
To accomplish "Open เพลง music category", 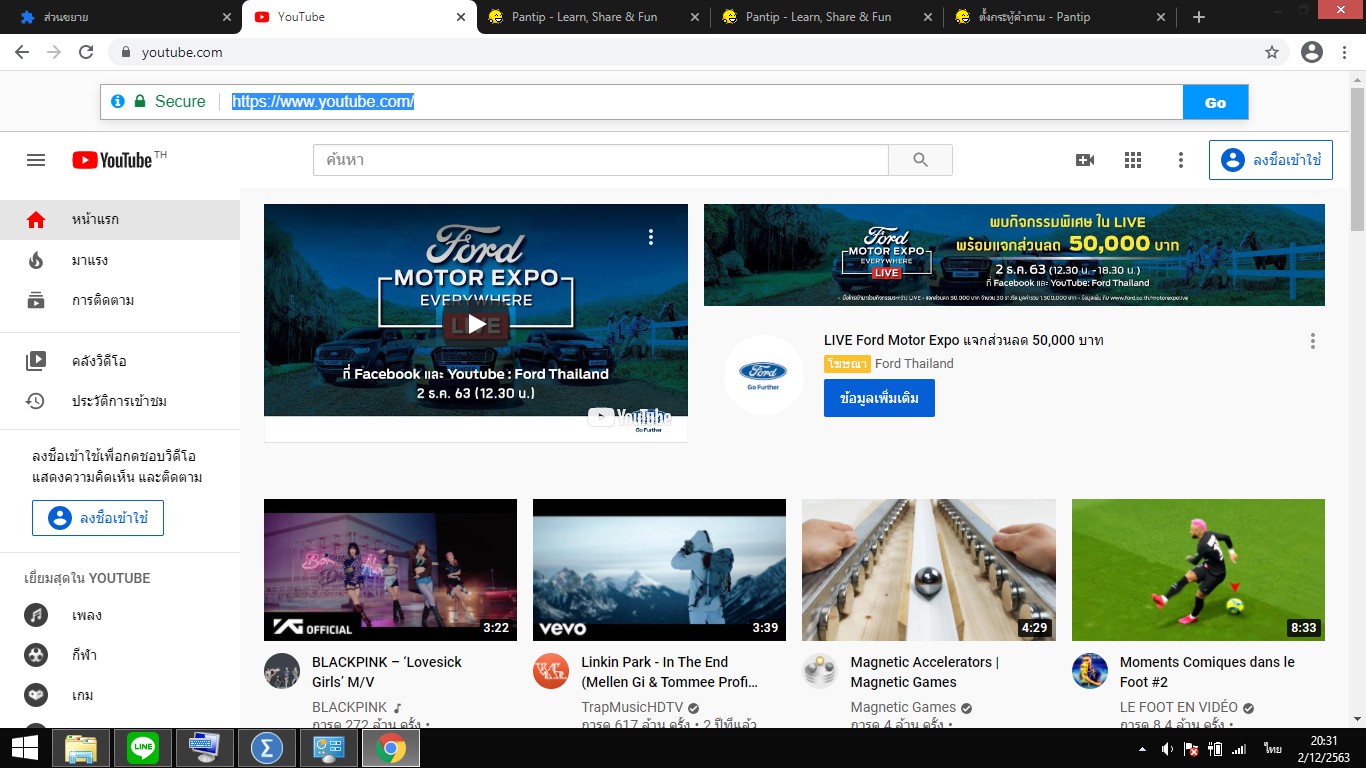I will coord(120,615).
